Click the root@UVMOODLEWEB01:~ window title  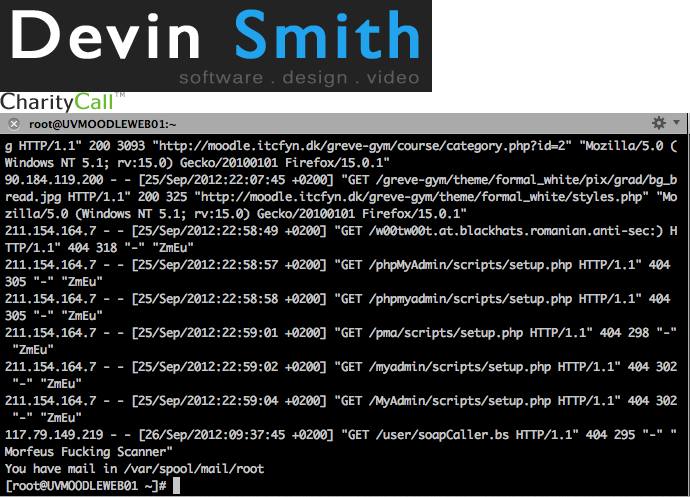tap(102, 124)
